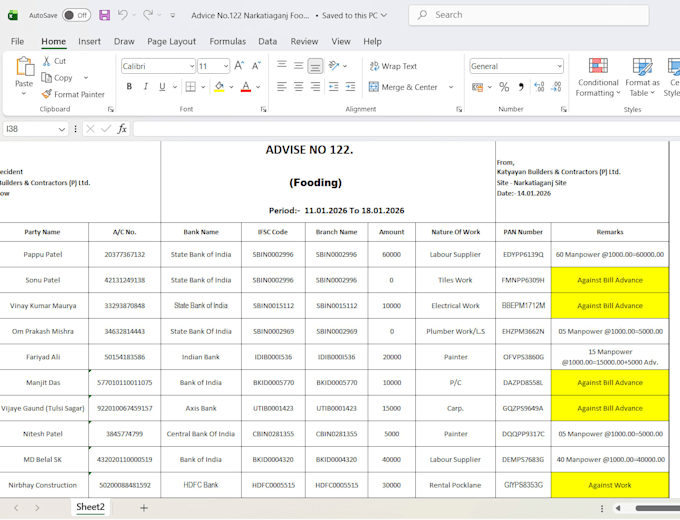This screenshot has width=680, height=520.
Task: Apply Underline formatting
Action: click(162, 87)
